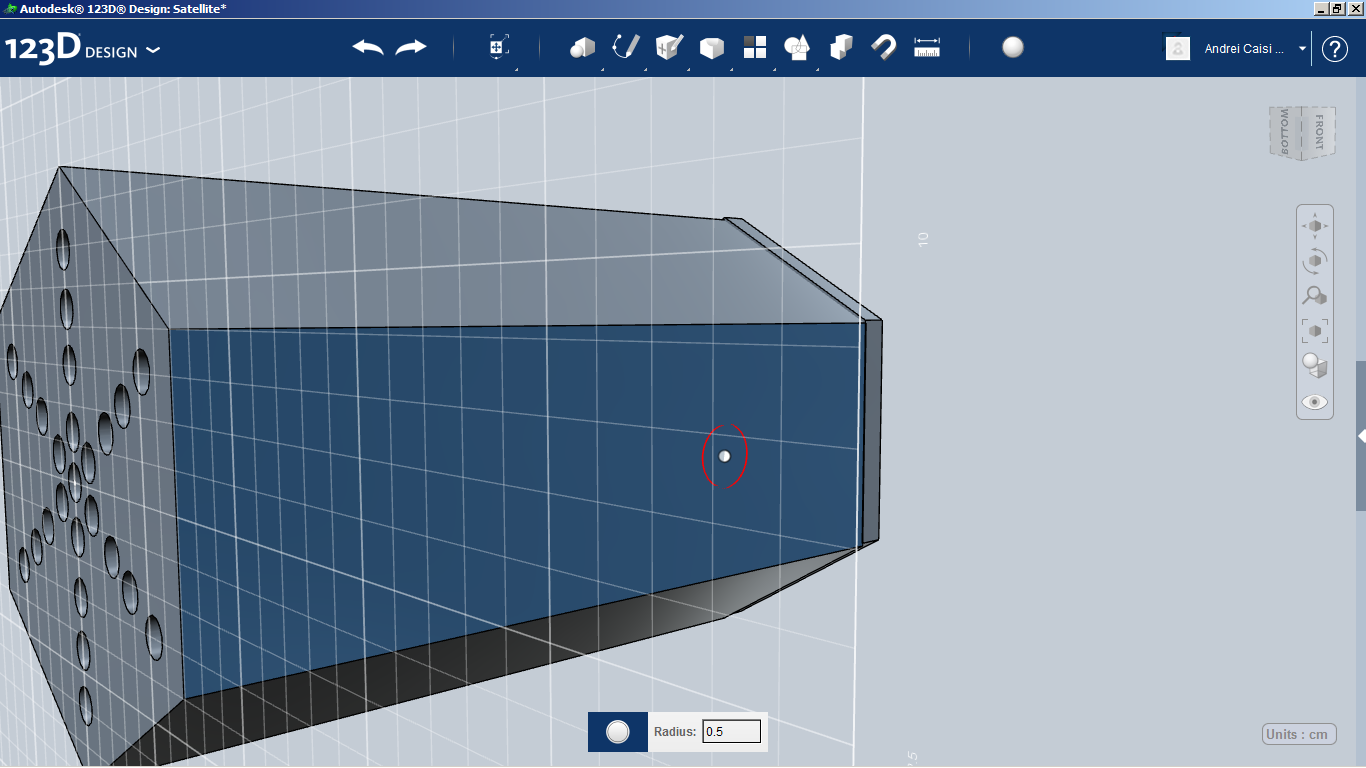
Task: Select the Transform tool
Action: tap(498, 47)
